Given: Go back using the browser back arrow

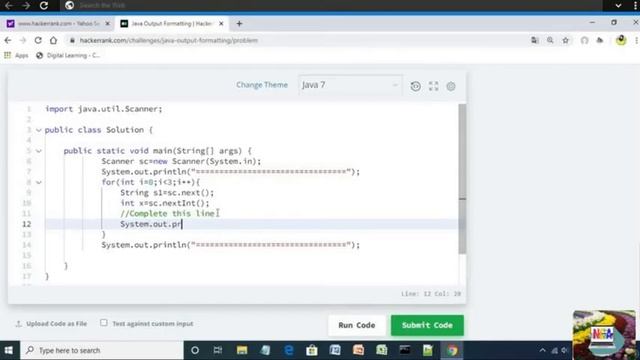Looking at the screenshot, I should tap(8, 40).
